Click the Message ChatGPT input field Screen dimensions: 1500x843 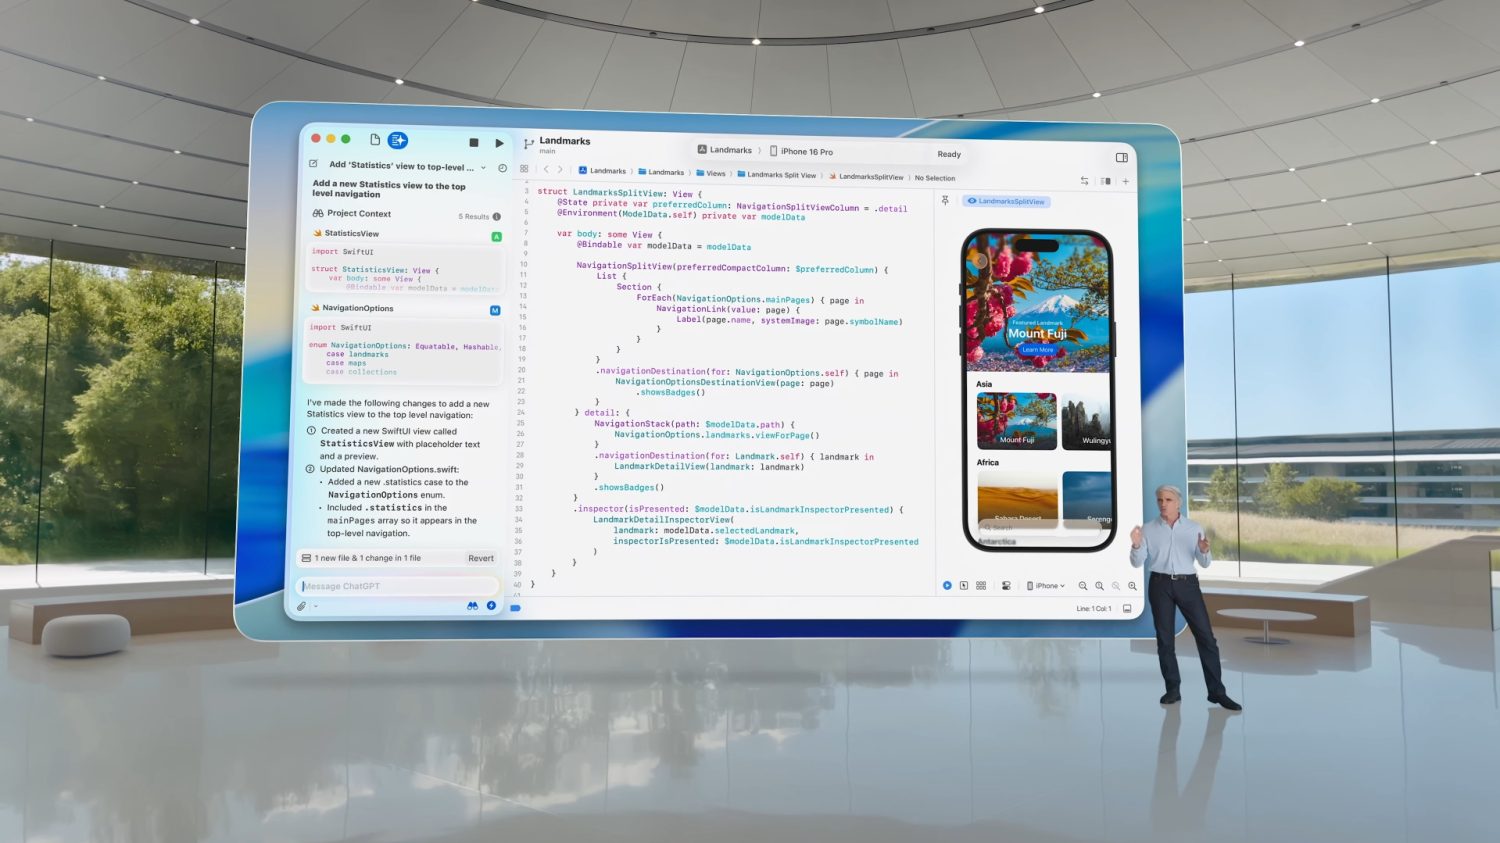[x=399, y=586]
